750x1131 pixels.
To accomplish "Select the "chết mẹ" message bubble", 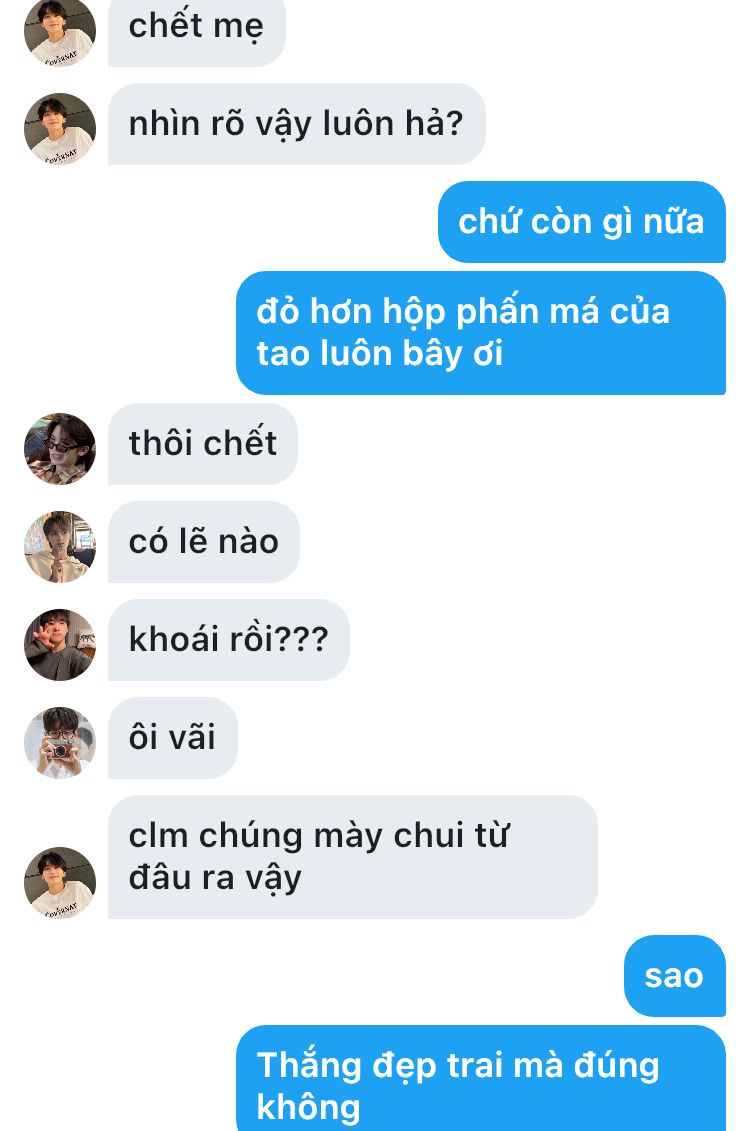I will 197,32.
